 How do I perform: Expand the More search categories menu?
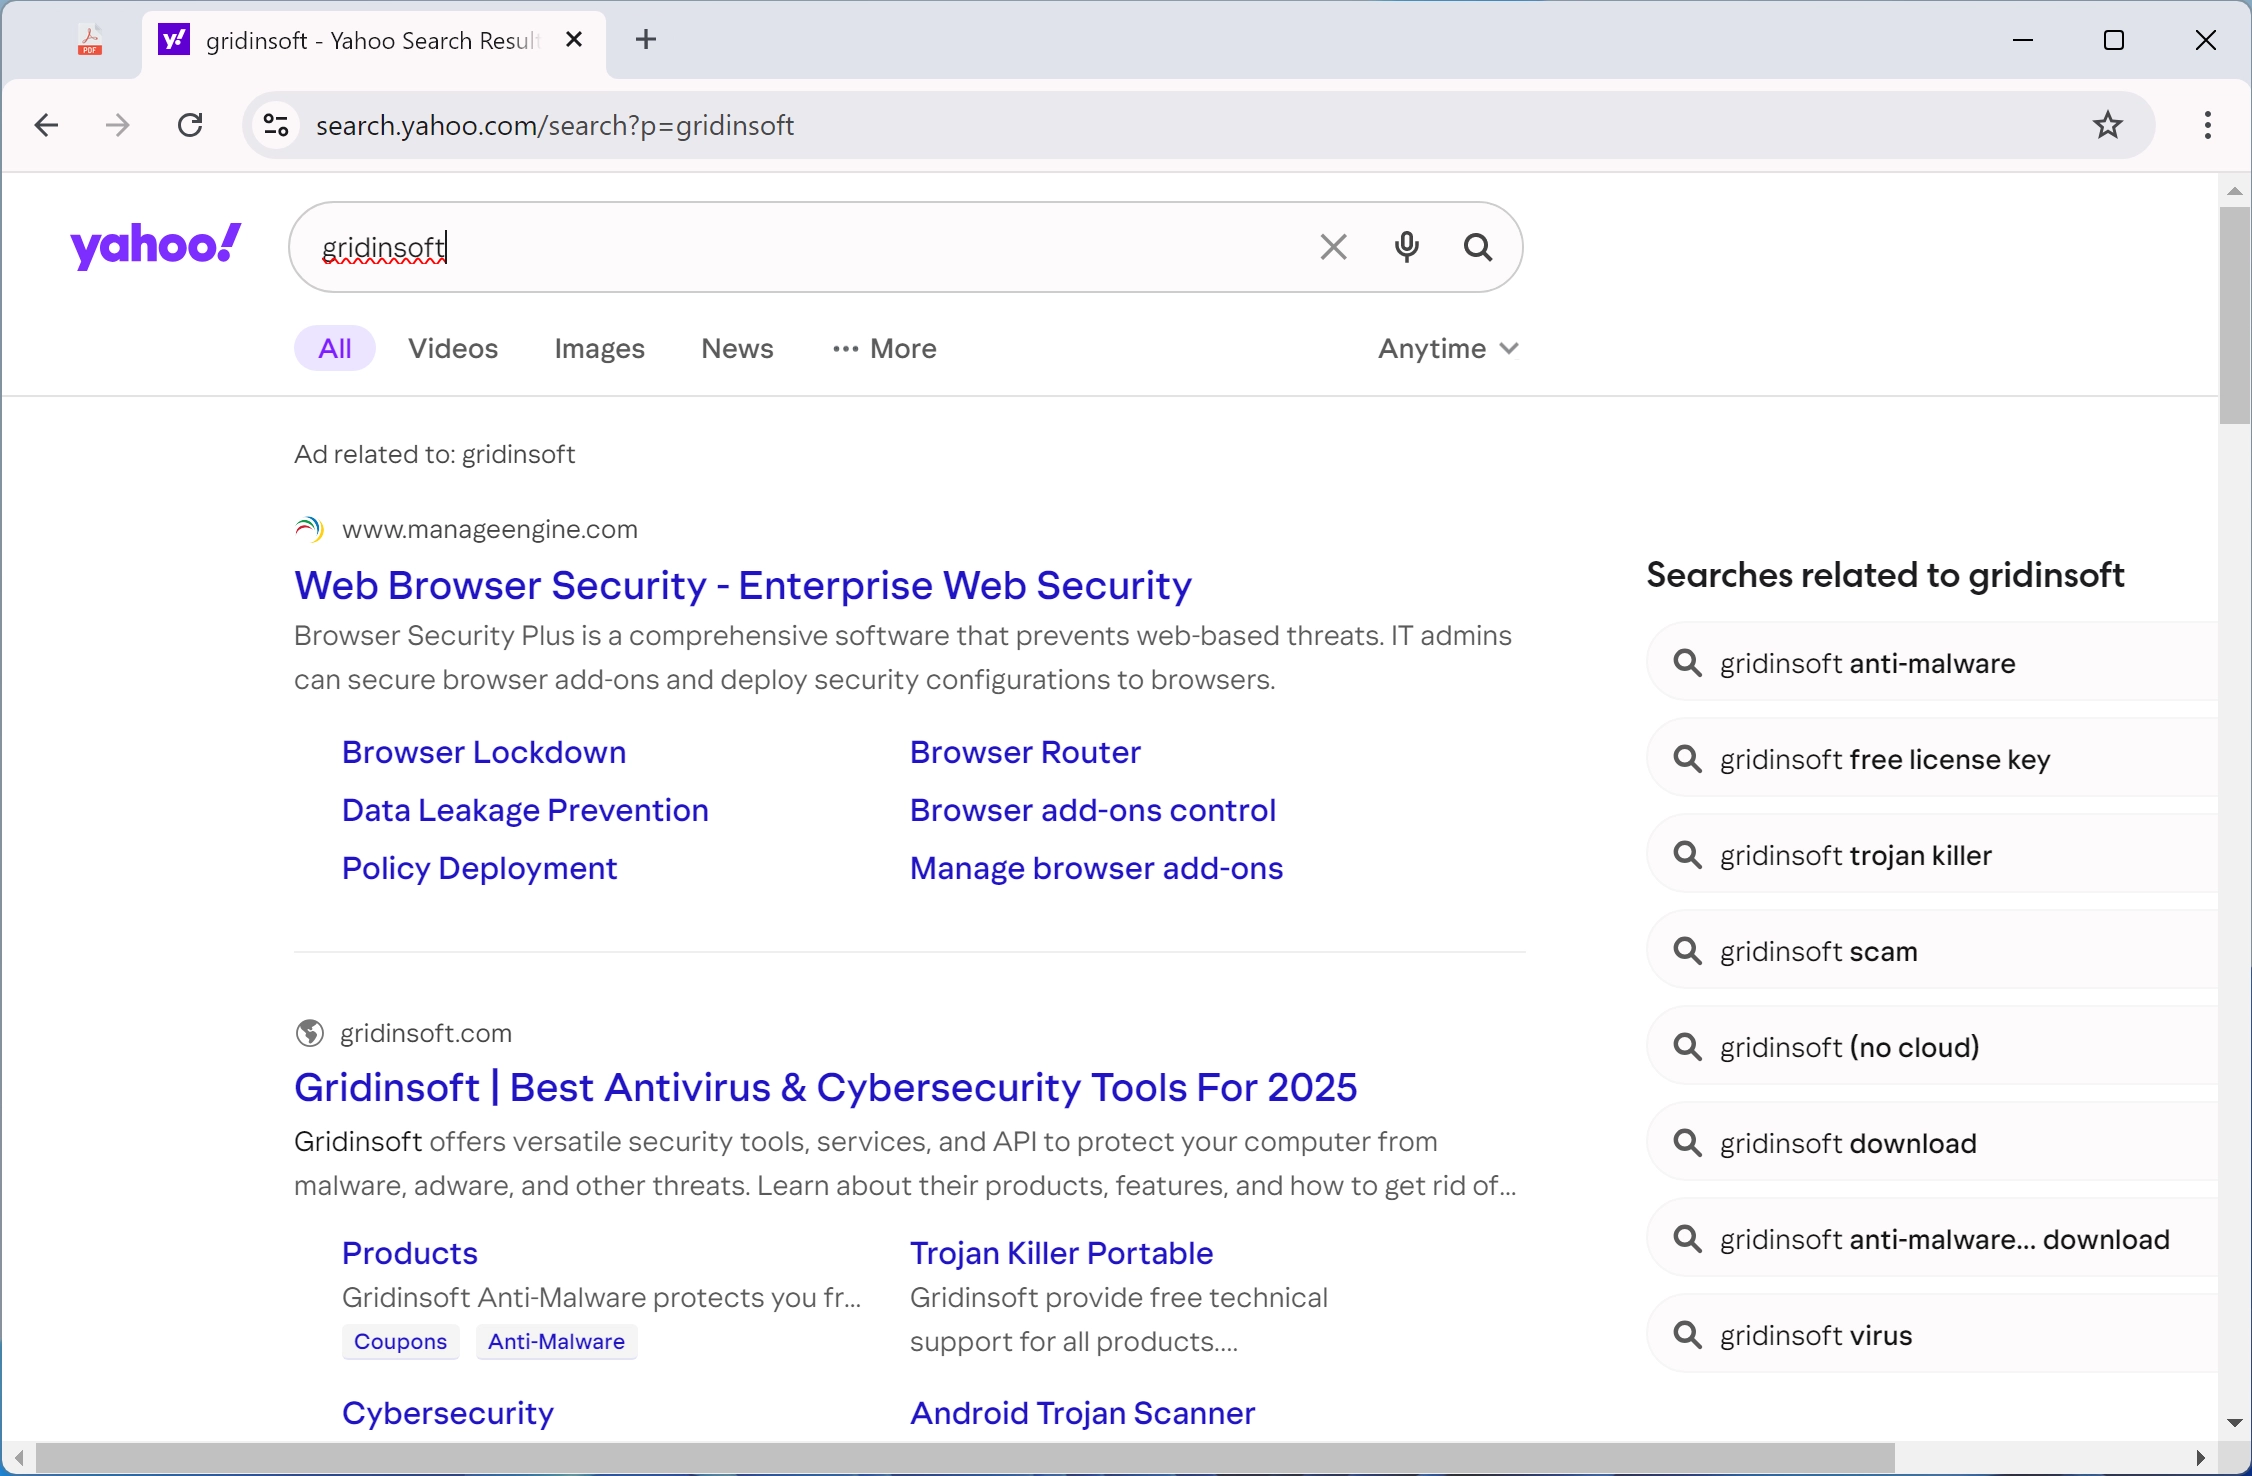point(884,348)
